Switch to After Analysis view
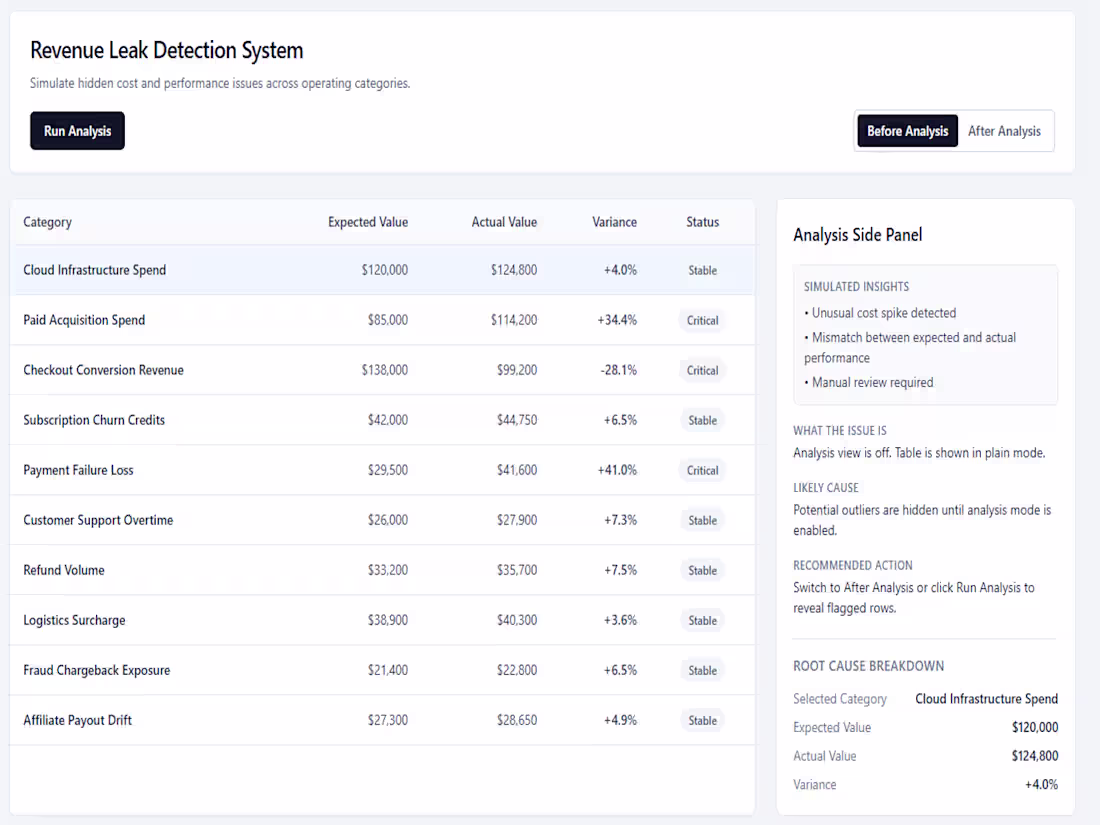 pyautogui.click(x=1004, y=131)
